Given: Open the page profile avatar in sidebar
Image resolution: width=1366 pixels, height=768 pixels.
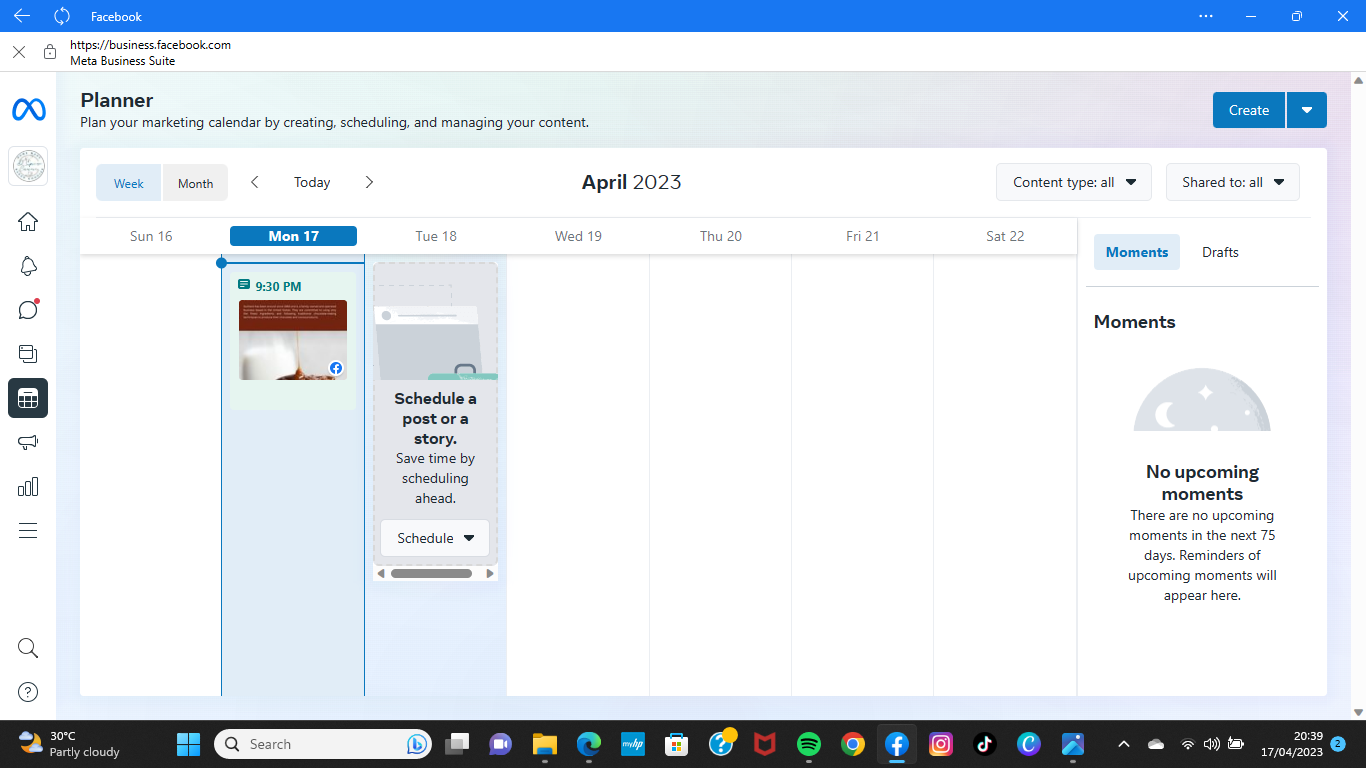Looking at the screenshot, I should (28, 165).
